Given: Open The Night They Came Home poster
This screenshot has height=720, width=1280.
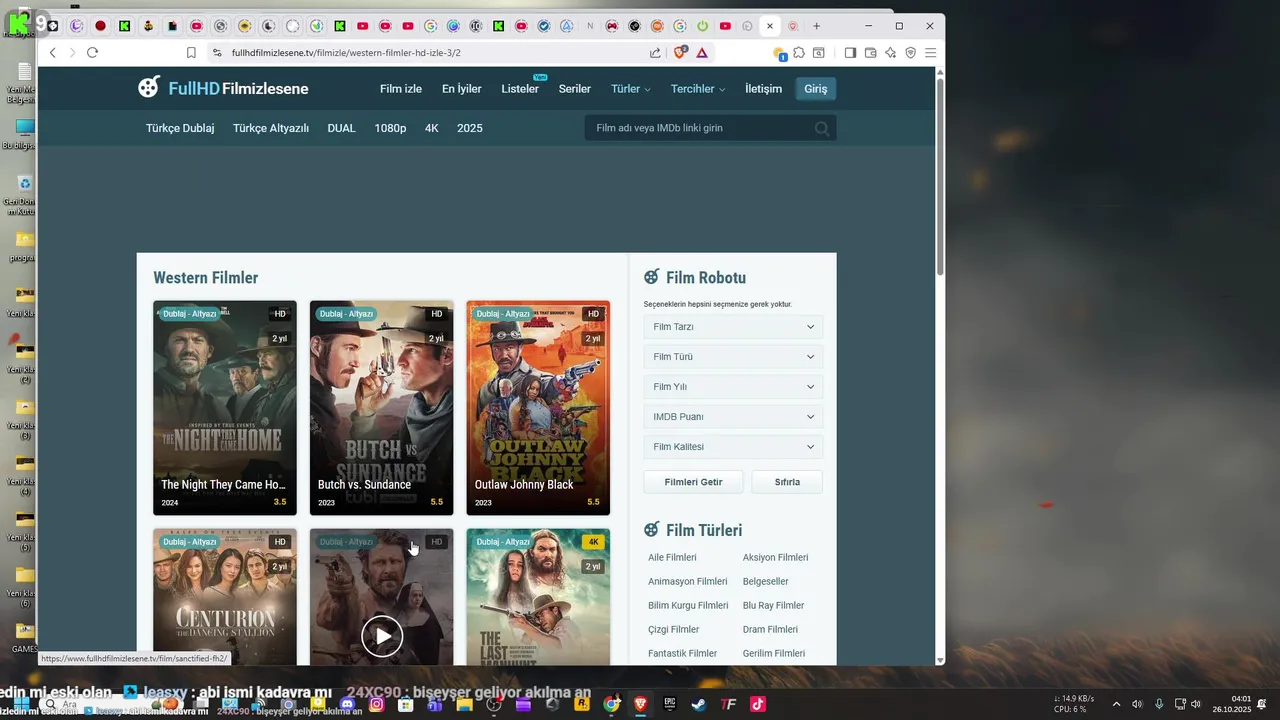Looking at the screenshot, I should click(x=225, y=408).
